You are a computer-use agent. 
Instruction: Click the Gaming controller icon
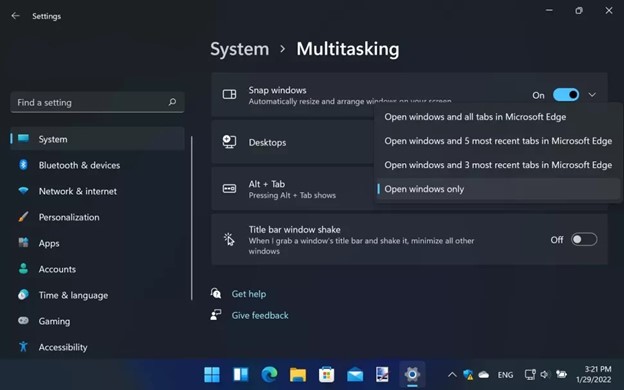coord(23,321)
